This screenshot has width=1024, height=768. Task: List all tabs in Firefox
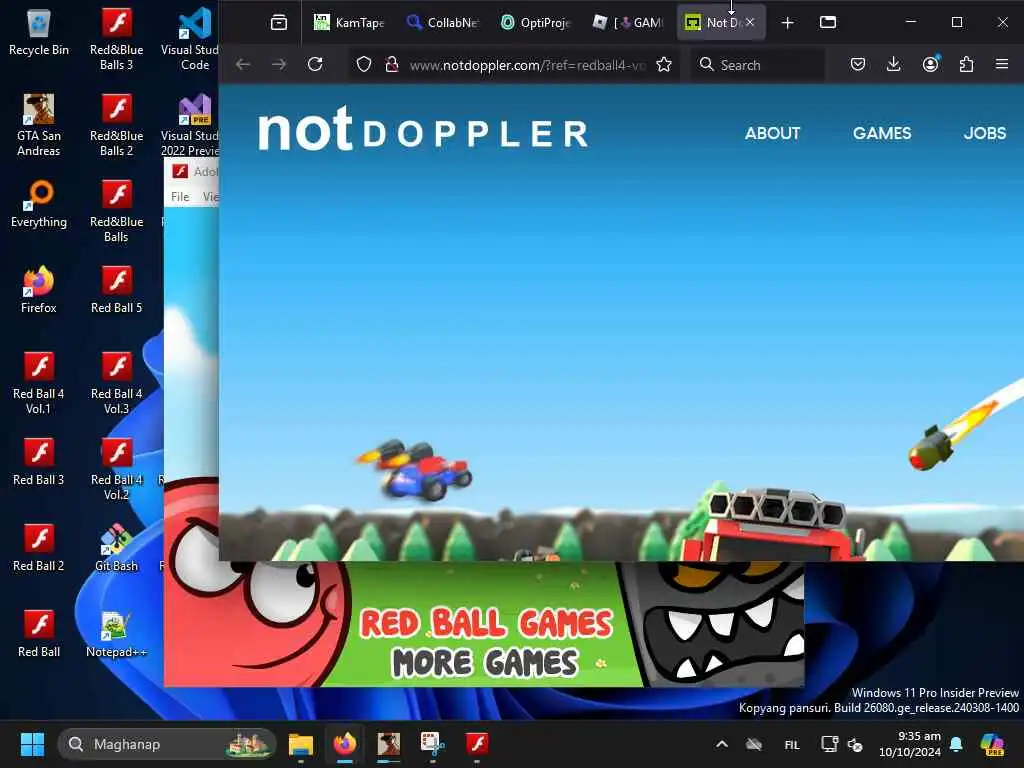coord(828,22)
